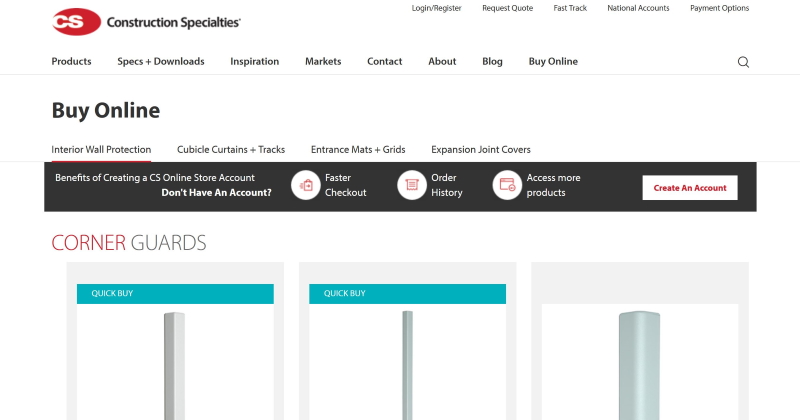Click Benefits of Creating a CS Online Store Account text
The height and width of the screenshot is (420, 800).
pos(155,178)
